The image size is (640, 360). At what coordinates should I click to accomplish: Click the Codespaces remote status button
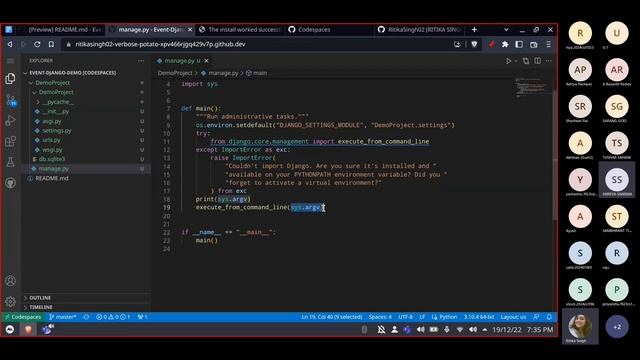pyautogui.click(x=23, y=317)
